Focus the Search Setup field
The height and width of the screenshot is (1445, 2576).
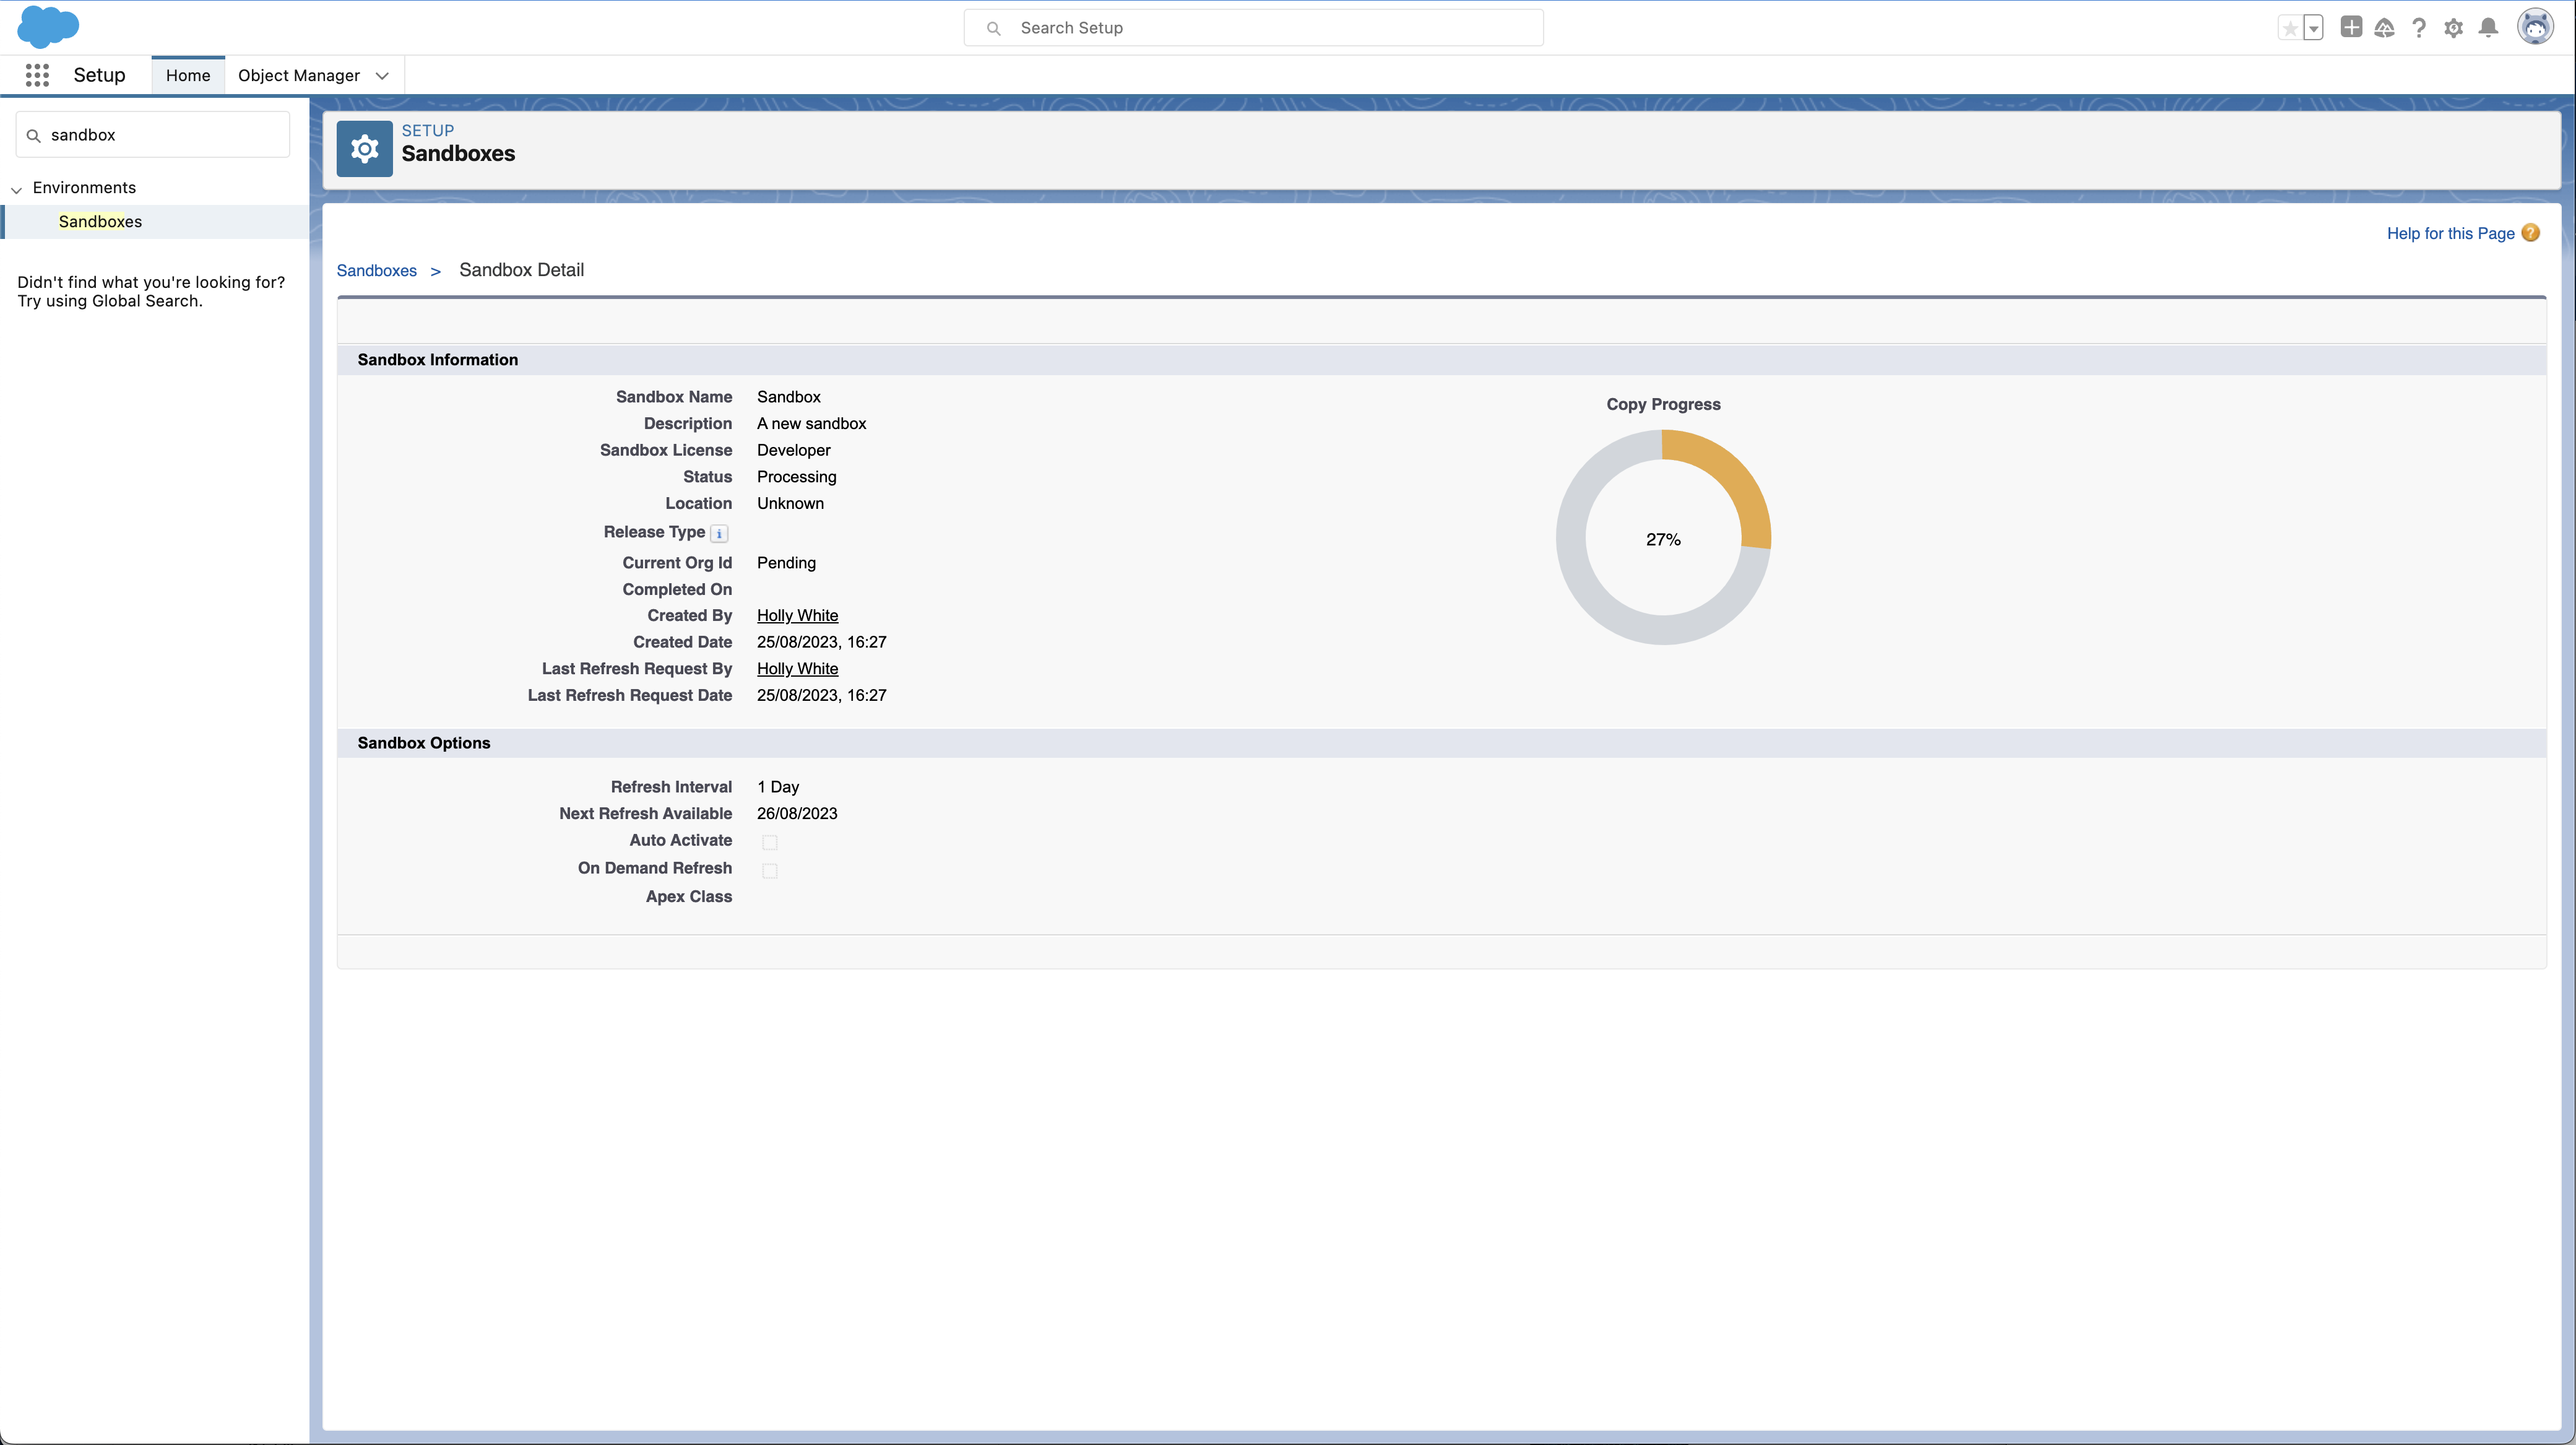1253,28
